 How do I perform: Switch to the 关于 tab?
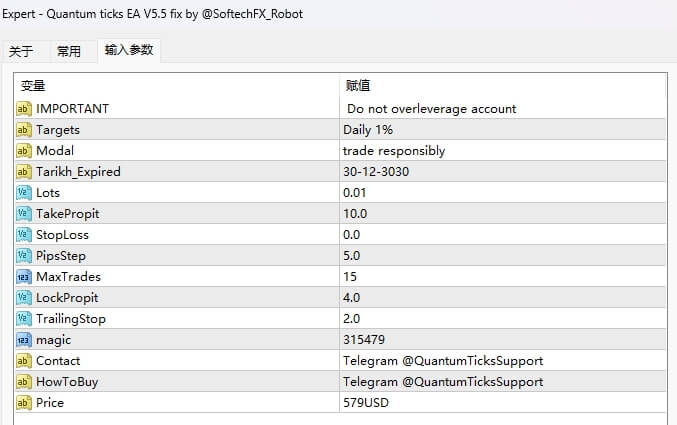(x=21, y=51)
